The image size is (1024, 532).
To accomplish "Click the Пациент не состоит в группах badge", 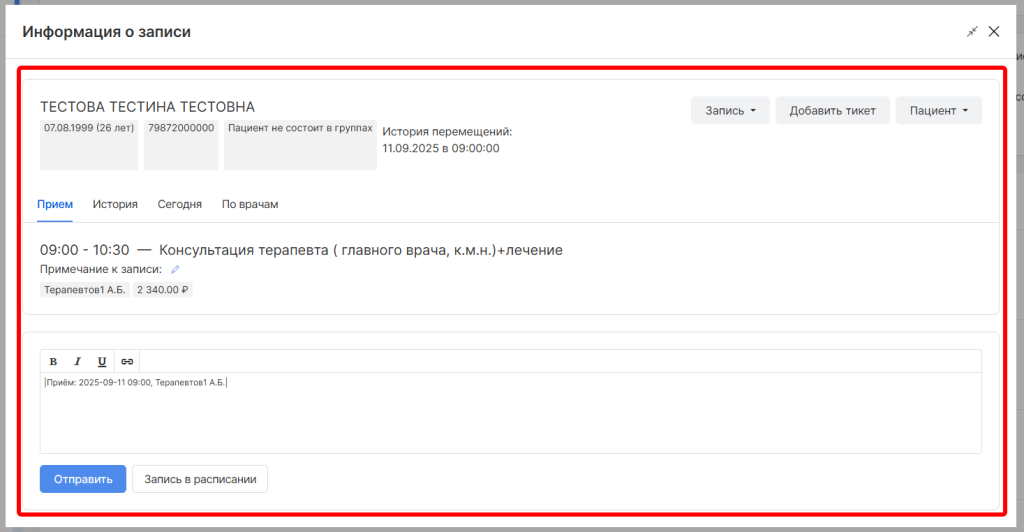I will [x=300, y=129].
